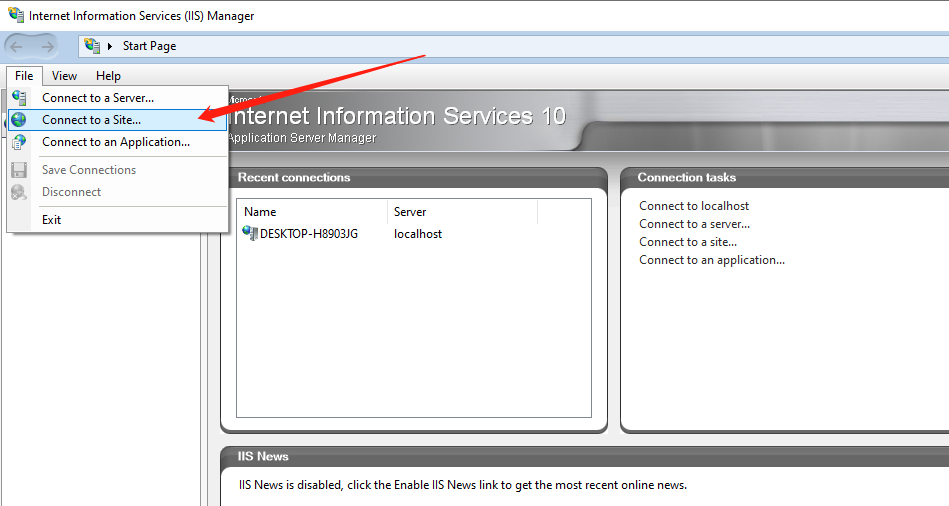Choose Exit from the File menu
This screenshot has width=949, height=506.
click(x=52, y=219)
